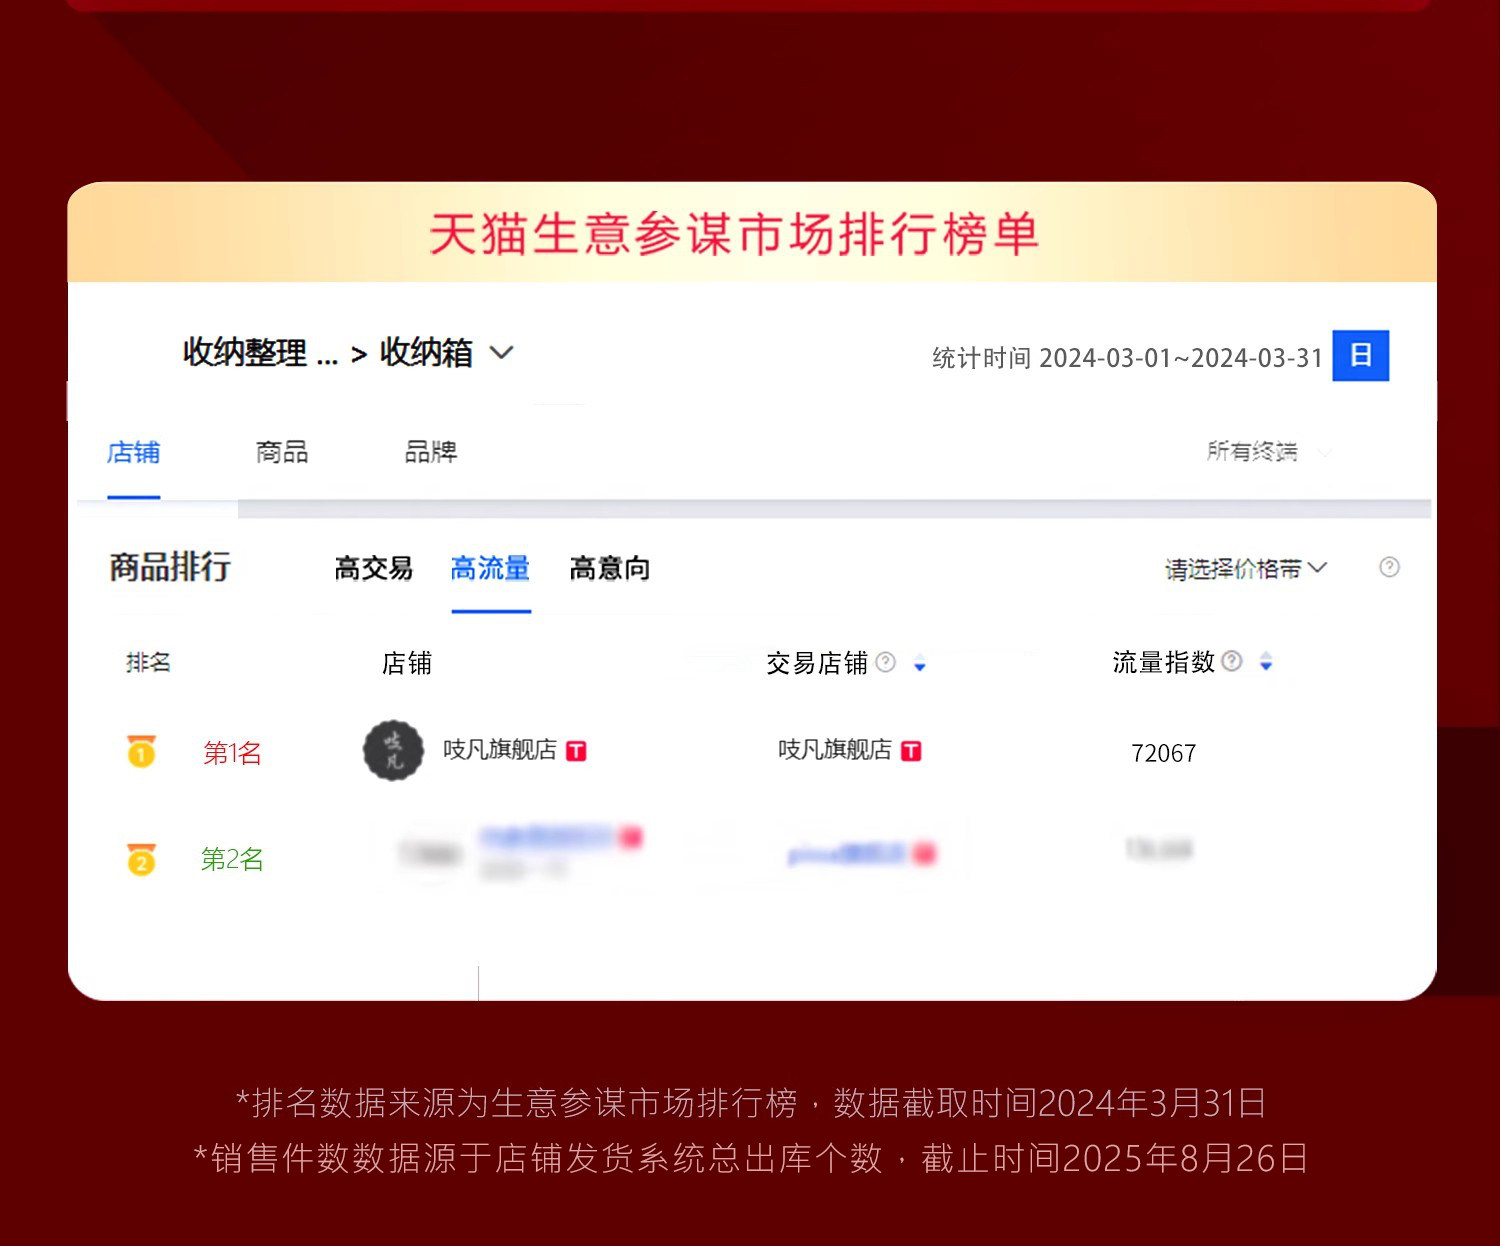Switch to the 店铺 tab
The image size is (1500, 1246).
(133, 453)
